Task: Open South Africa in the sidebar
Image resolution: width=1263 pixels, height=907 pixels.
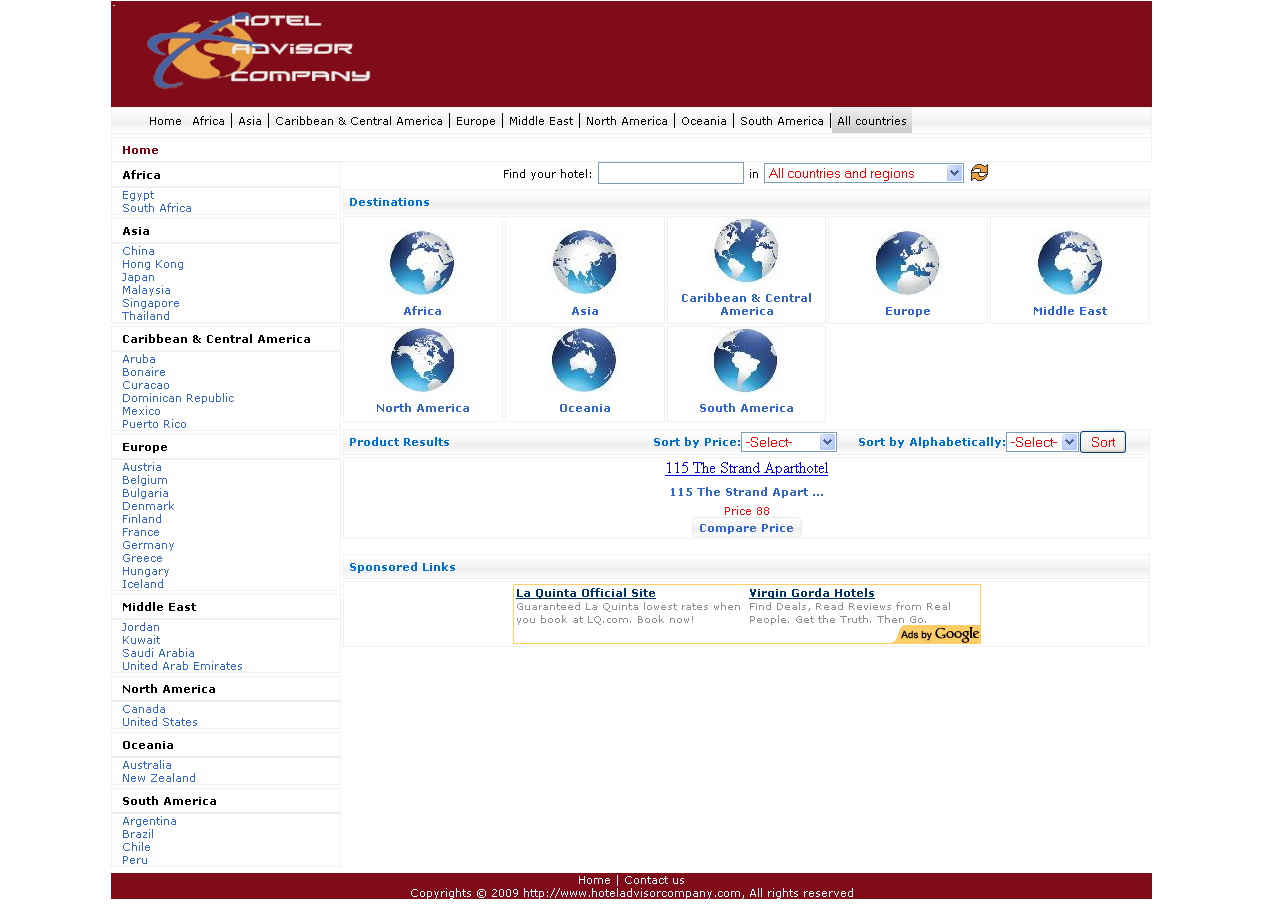Action: click(x=157, y=208)
